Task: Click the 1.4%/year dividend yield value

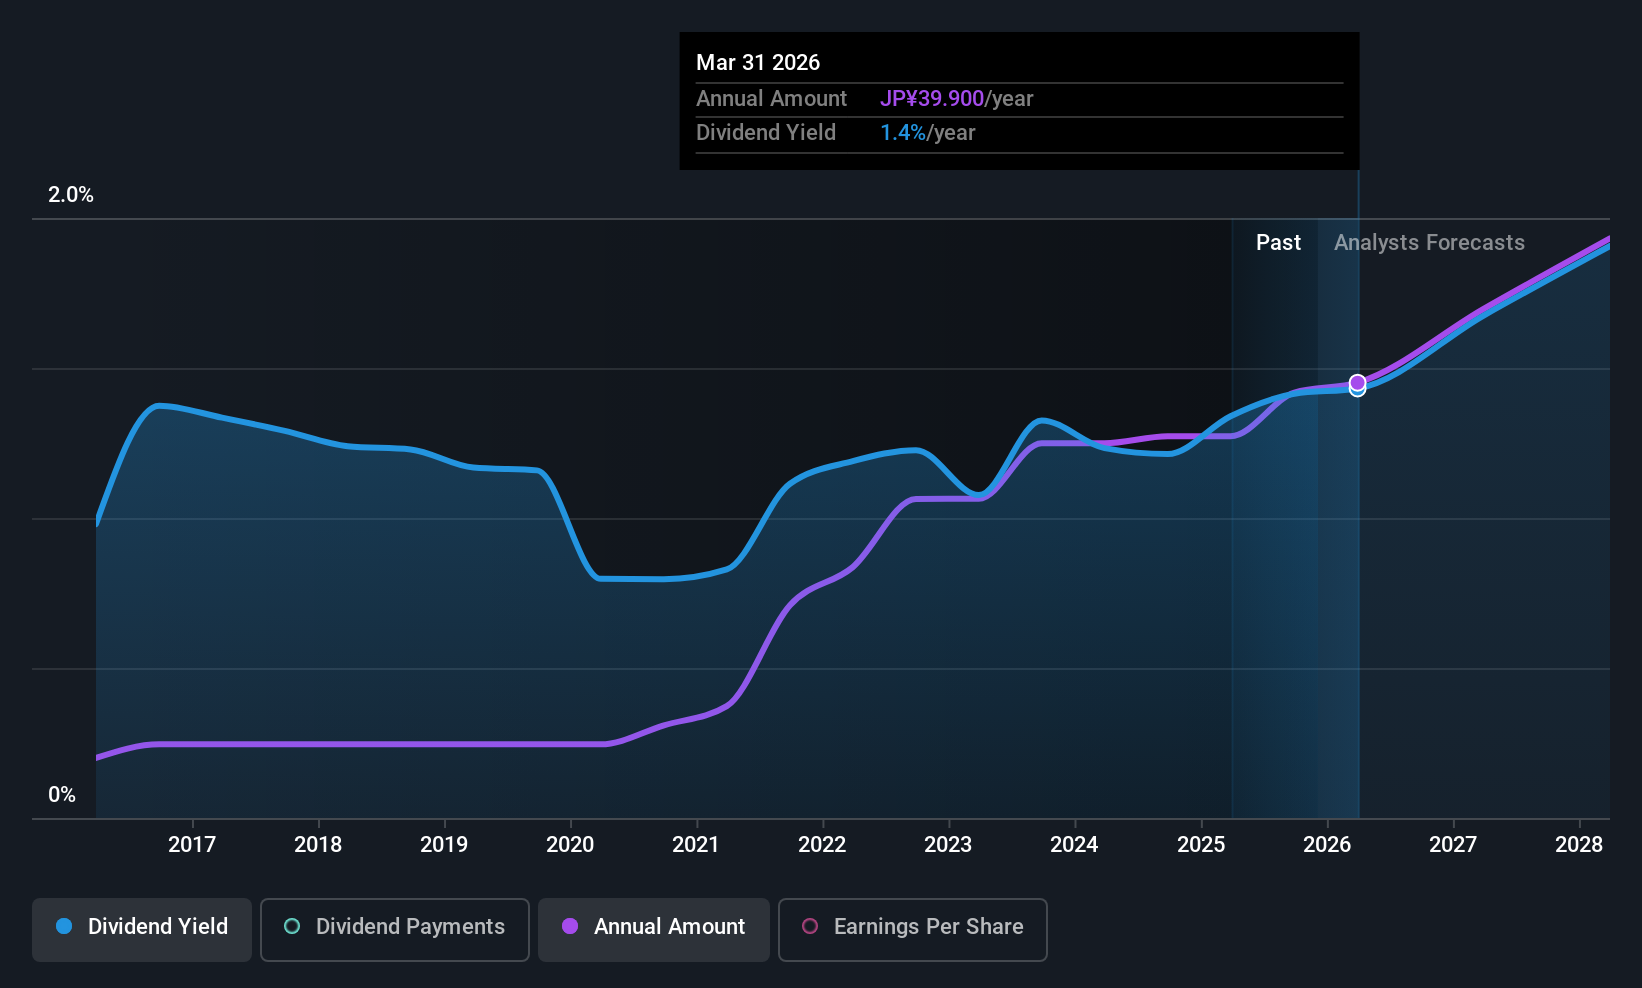Action: pos(927,133)
